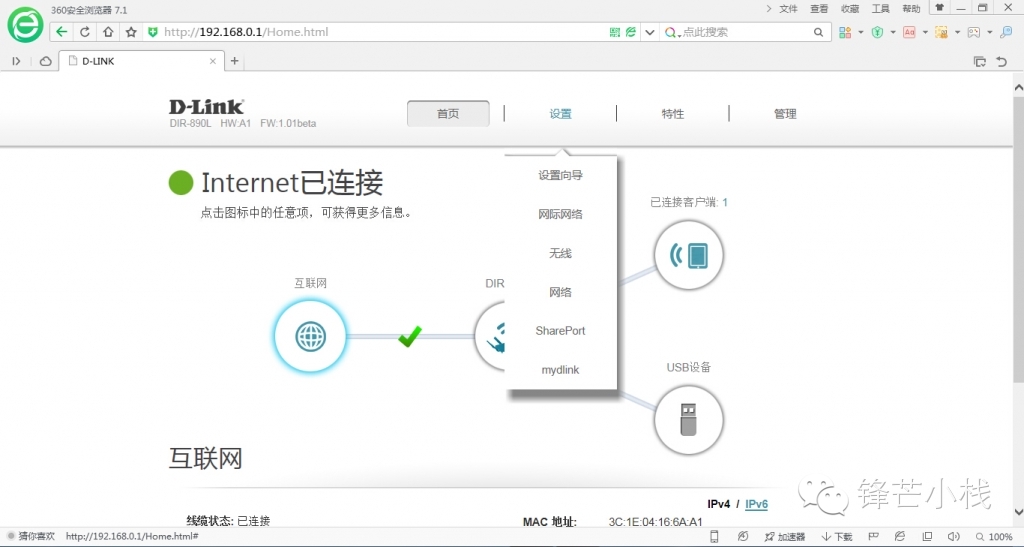Click the green online-banking shield icon
Screen dimensions: 1024x547
click(878, 32)
